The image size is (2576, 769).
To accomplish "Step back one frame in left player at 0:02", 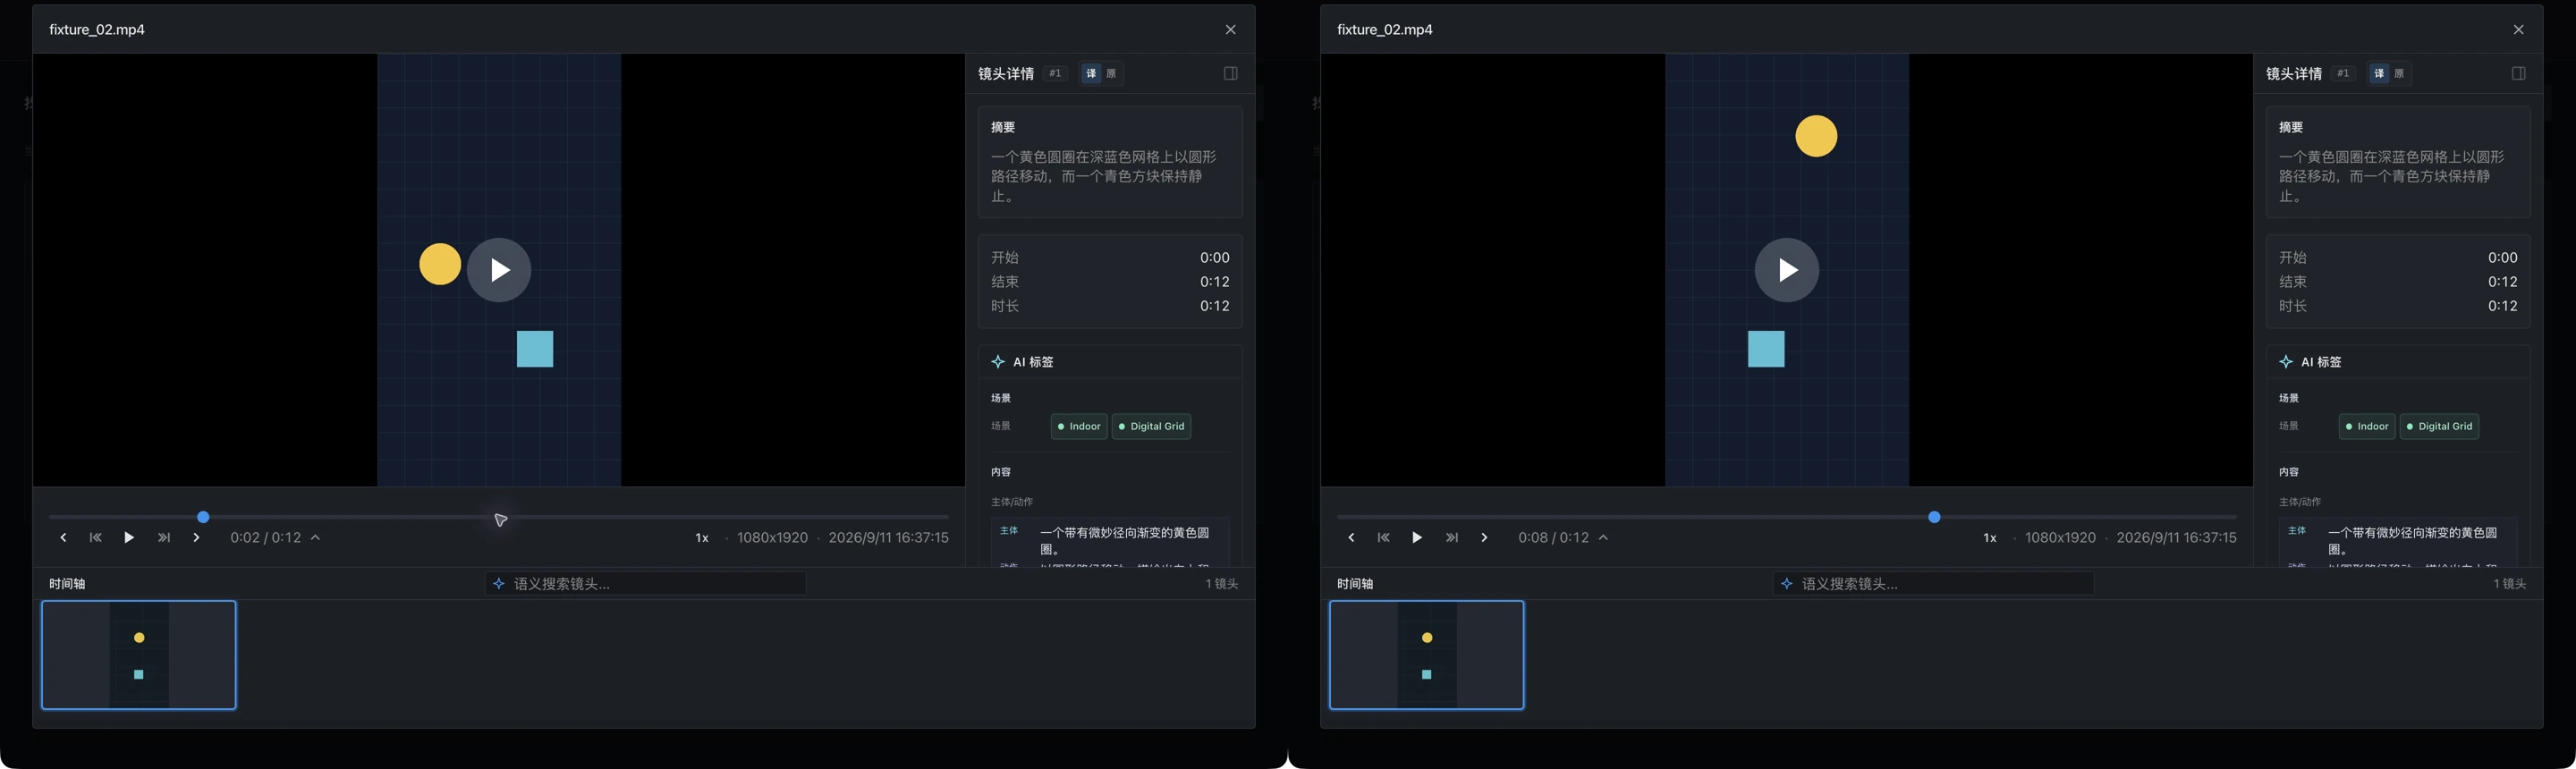I will coord(63,538).
